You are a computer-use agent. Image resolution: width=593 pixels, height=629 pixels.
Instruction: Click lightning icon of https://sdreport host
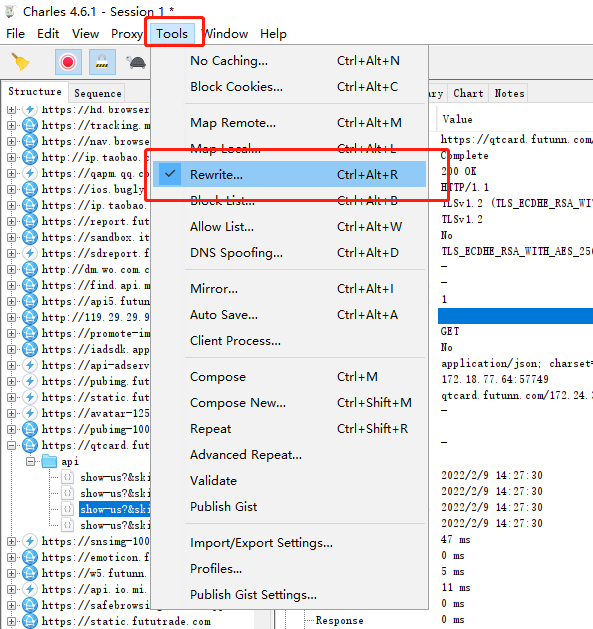point(30,253)
